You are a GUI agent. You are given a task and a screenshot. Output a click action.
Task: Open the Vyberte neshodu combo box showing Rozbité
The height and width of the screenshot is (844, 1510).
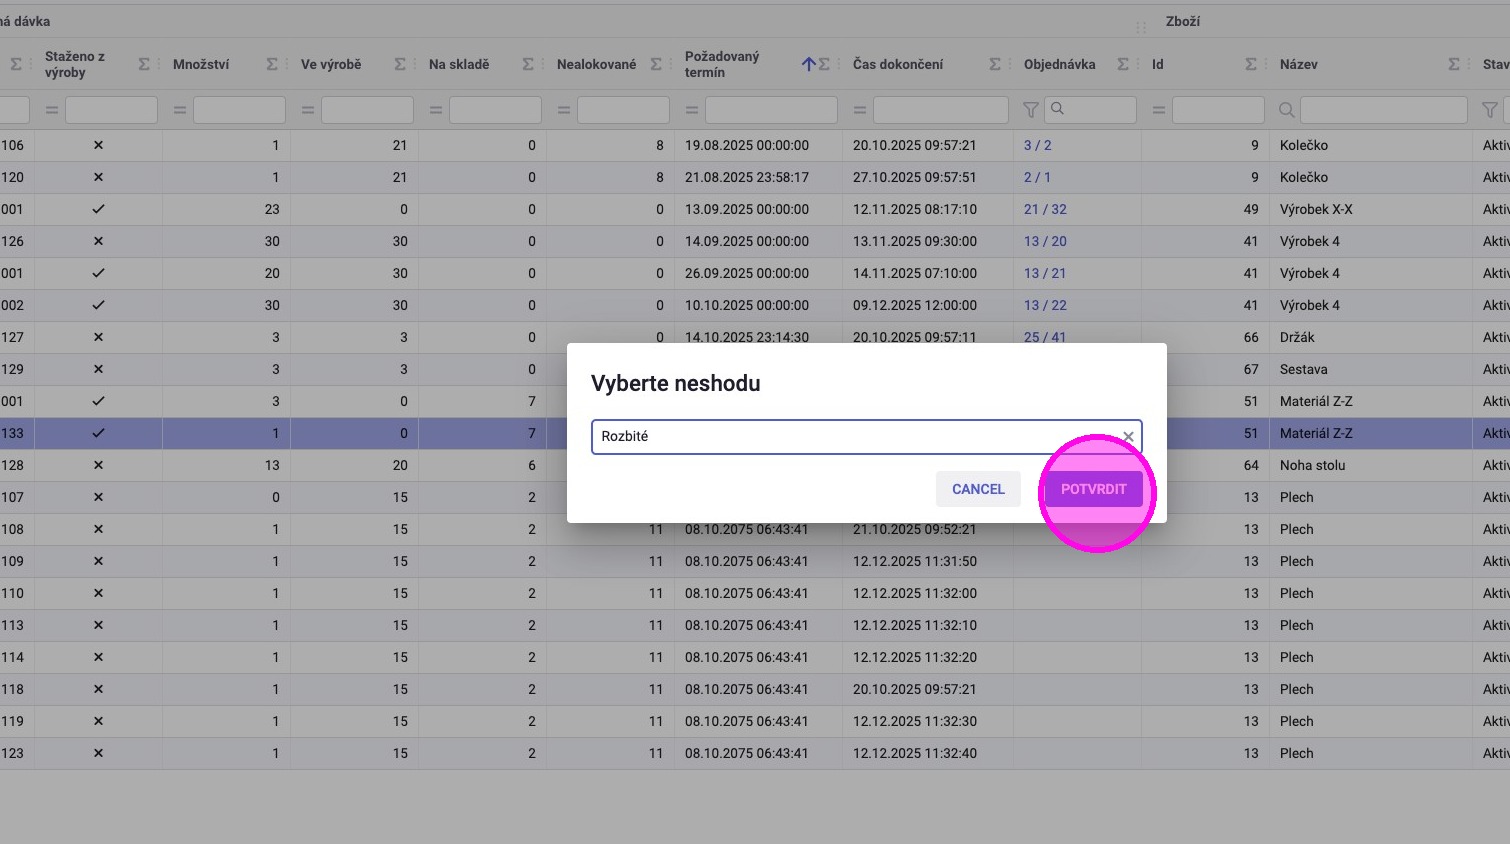pos(866,437)
